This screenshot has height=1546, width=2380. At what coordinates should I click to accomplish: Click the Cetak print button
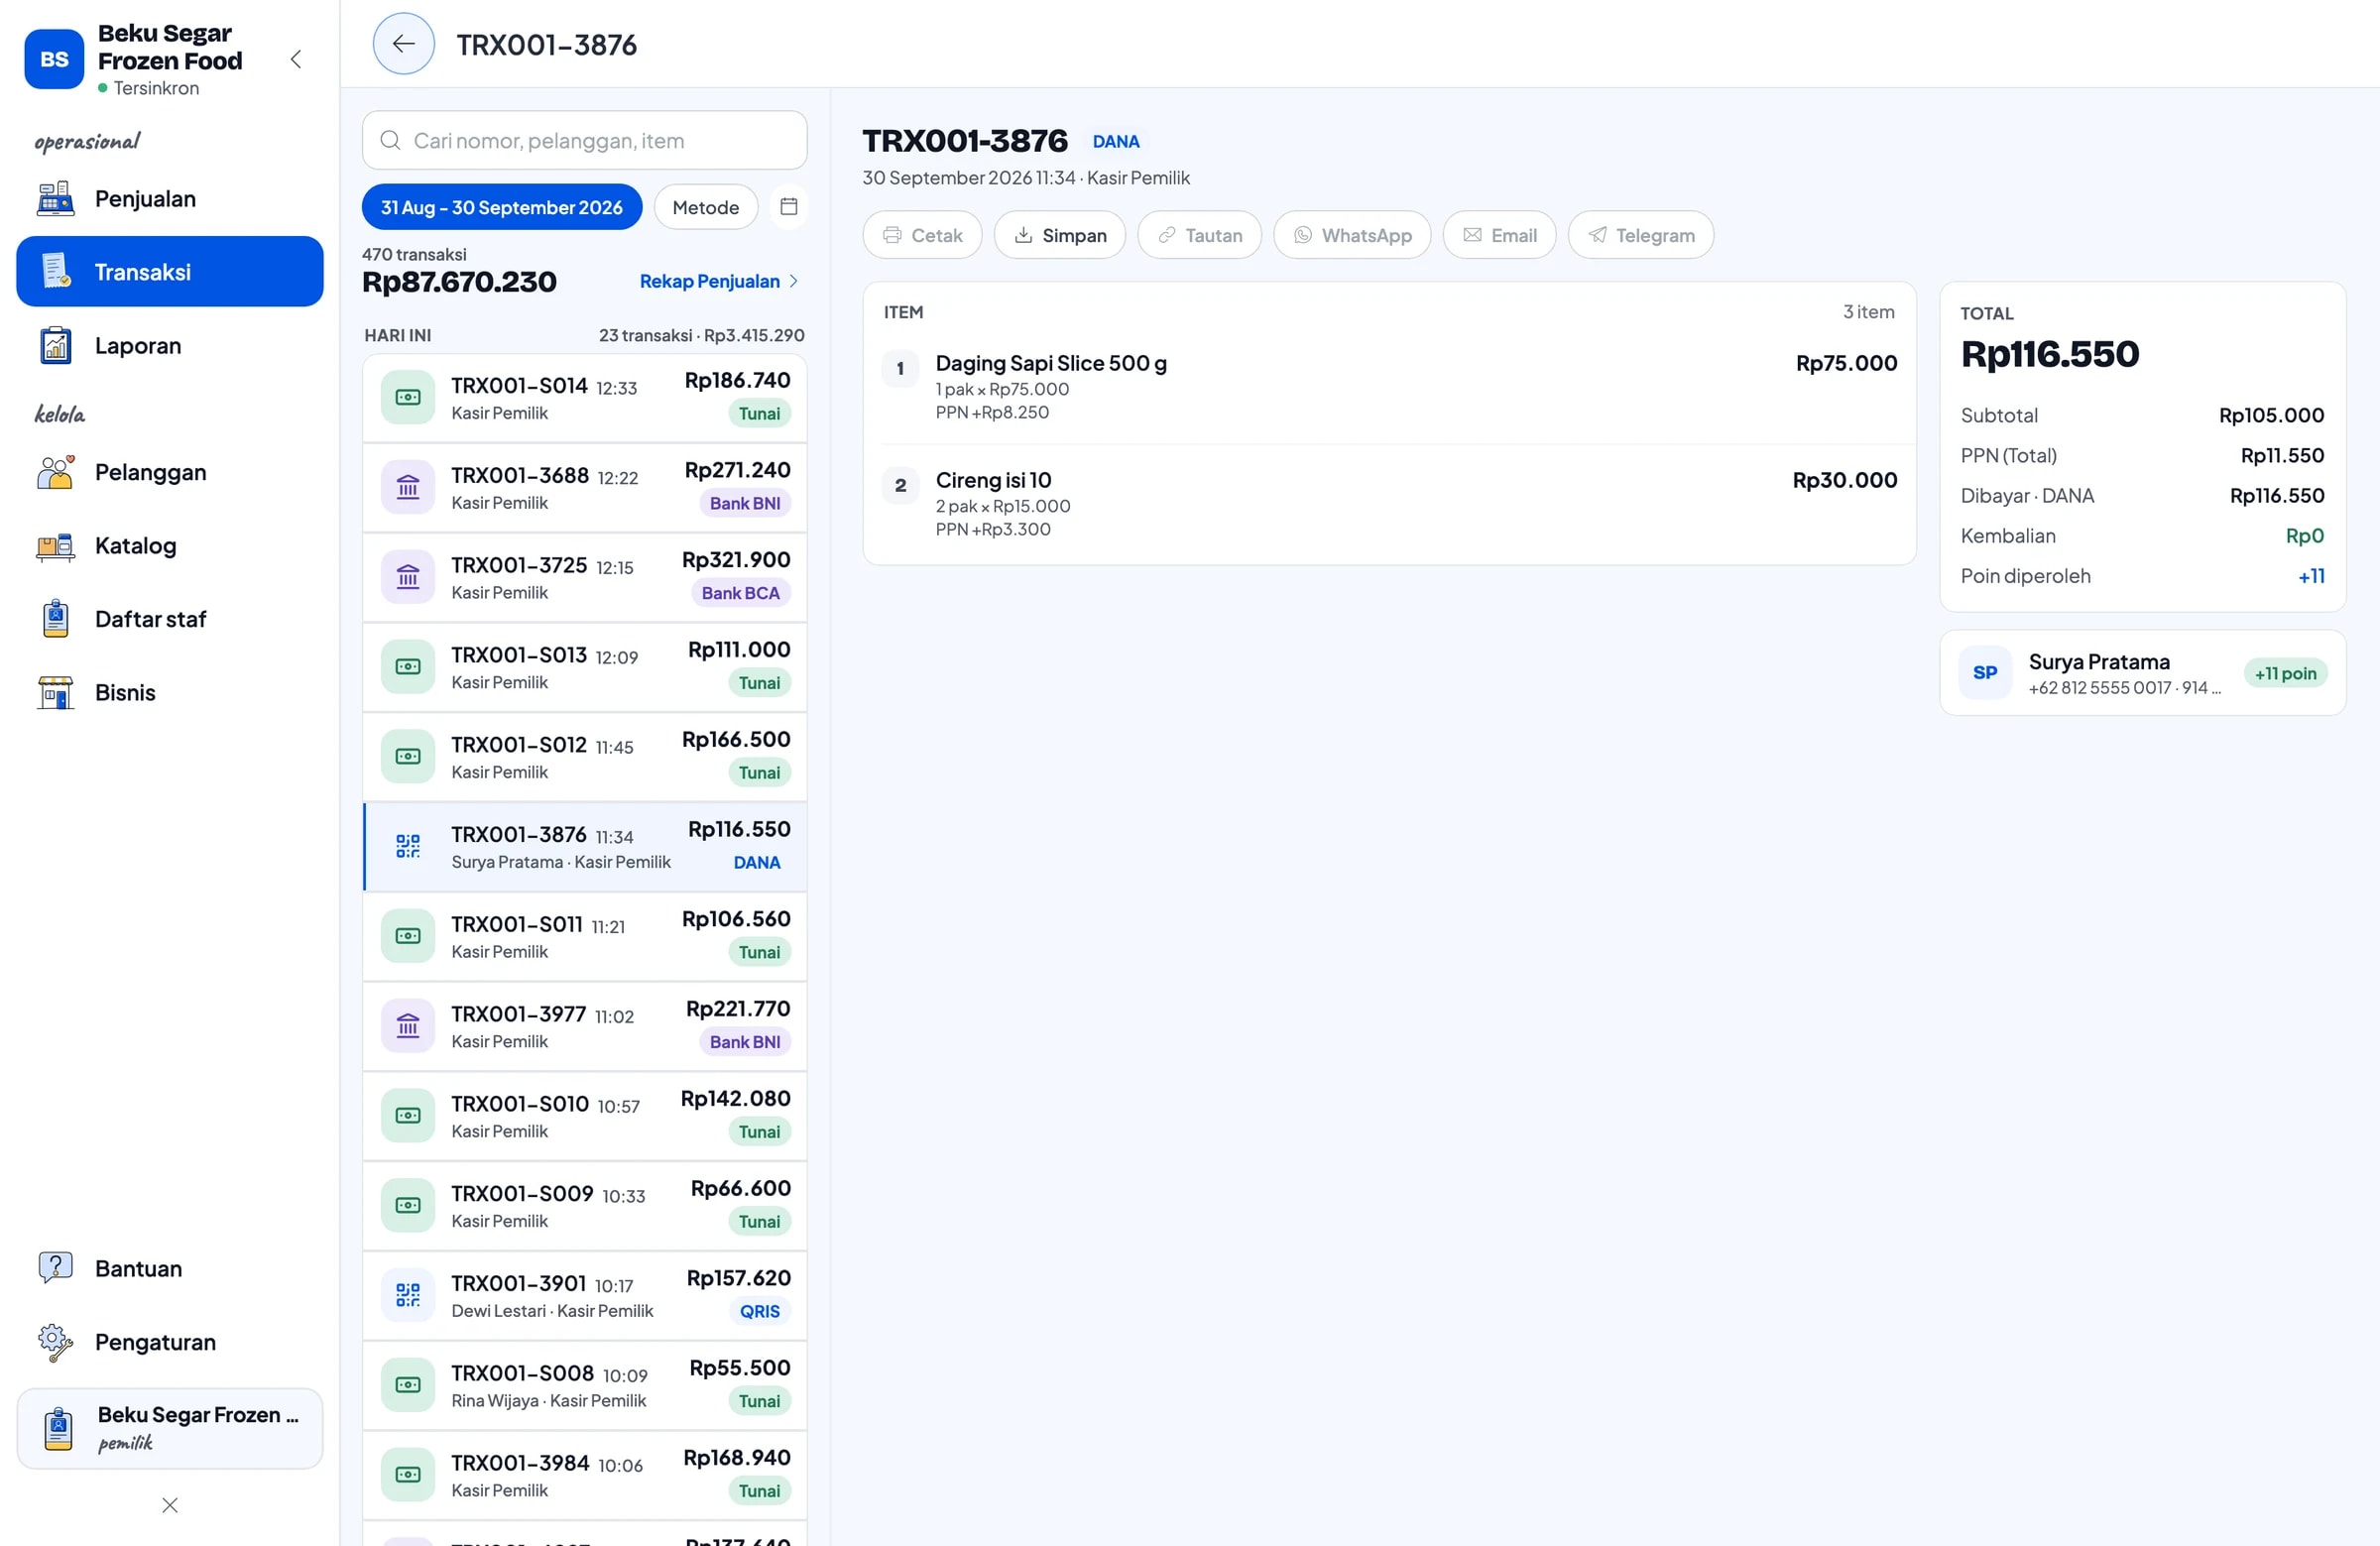[x=922, y=235]
